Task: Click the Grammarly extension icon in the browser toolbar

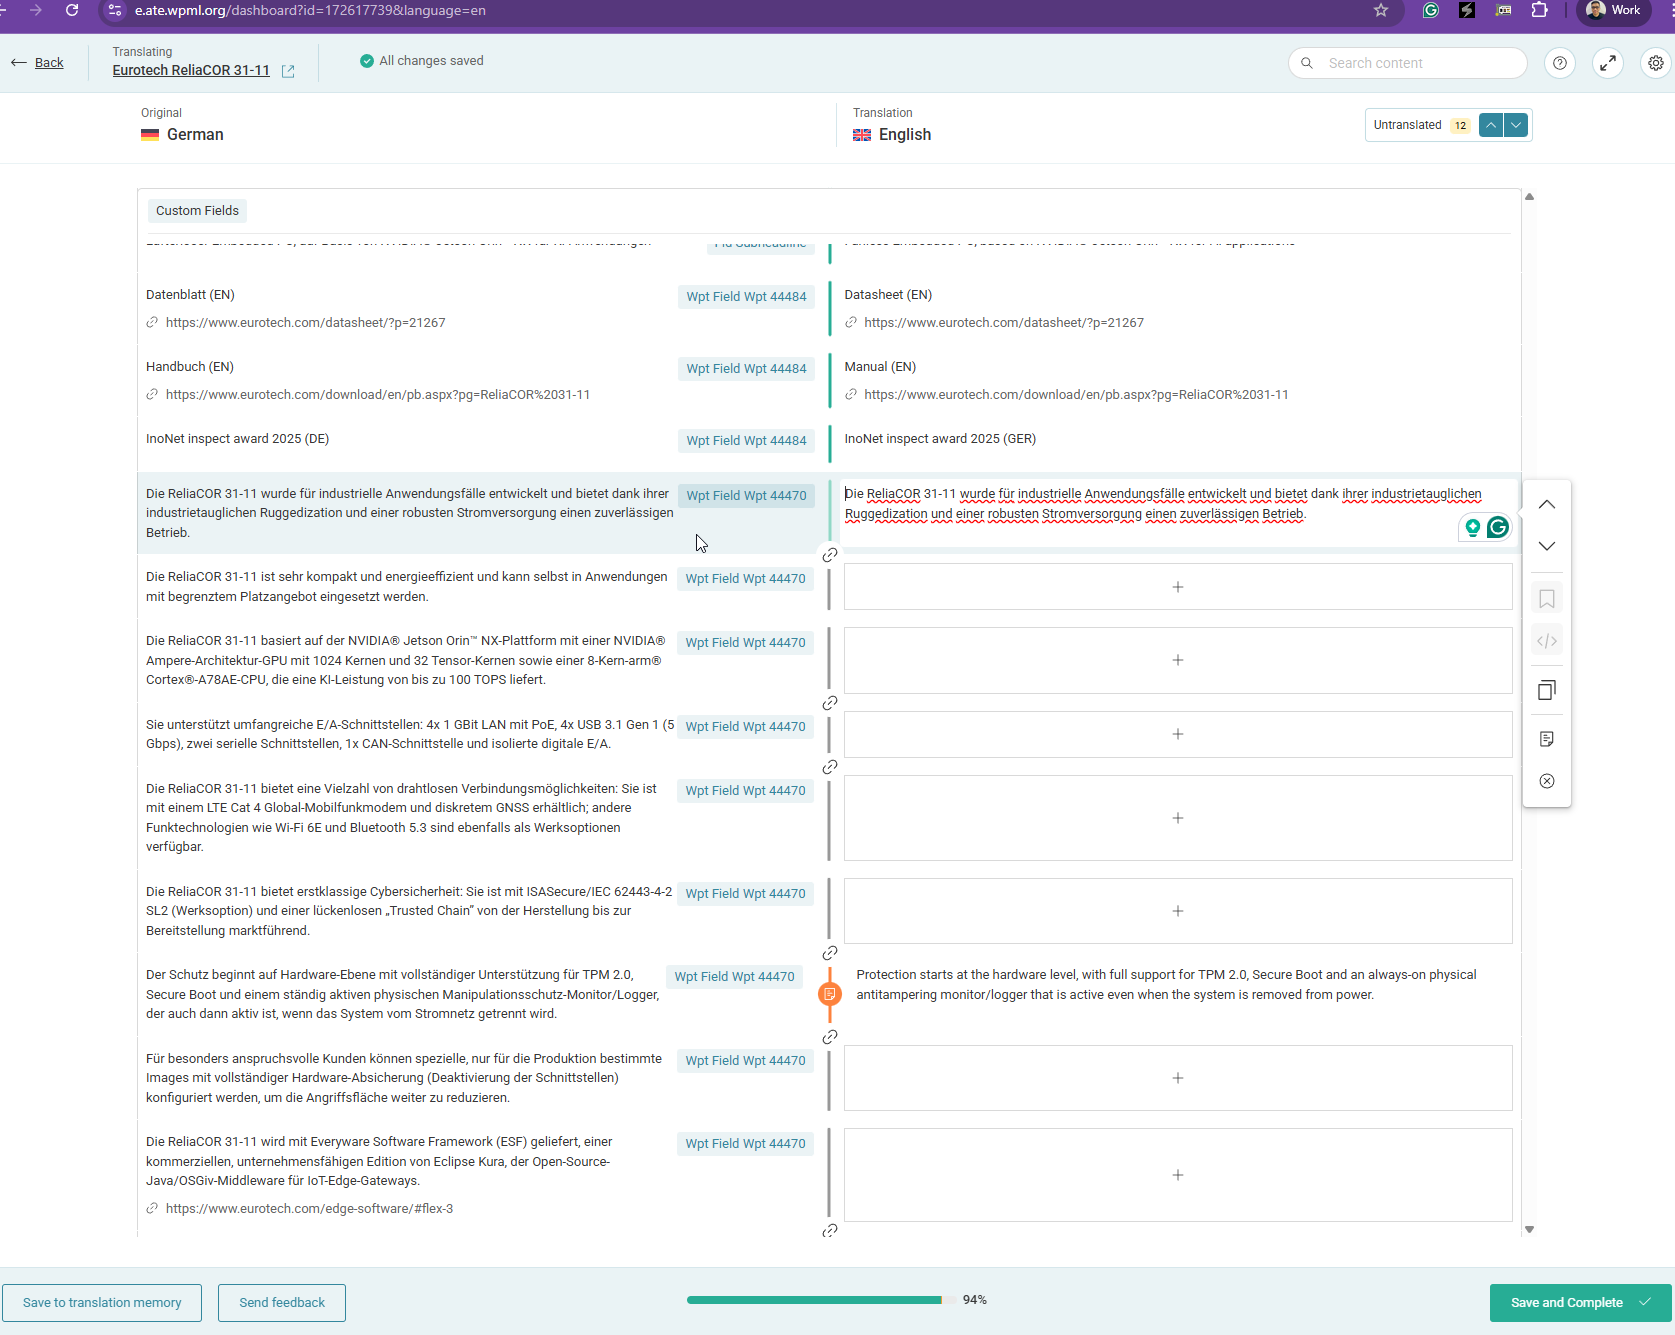Action: tap(1431, 10)
